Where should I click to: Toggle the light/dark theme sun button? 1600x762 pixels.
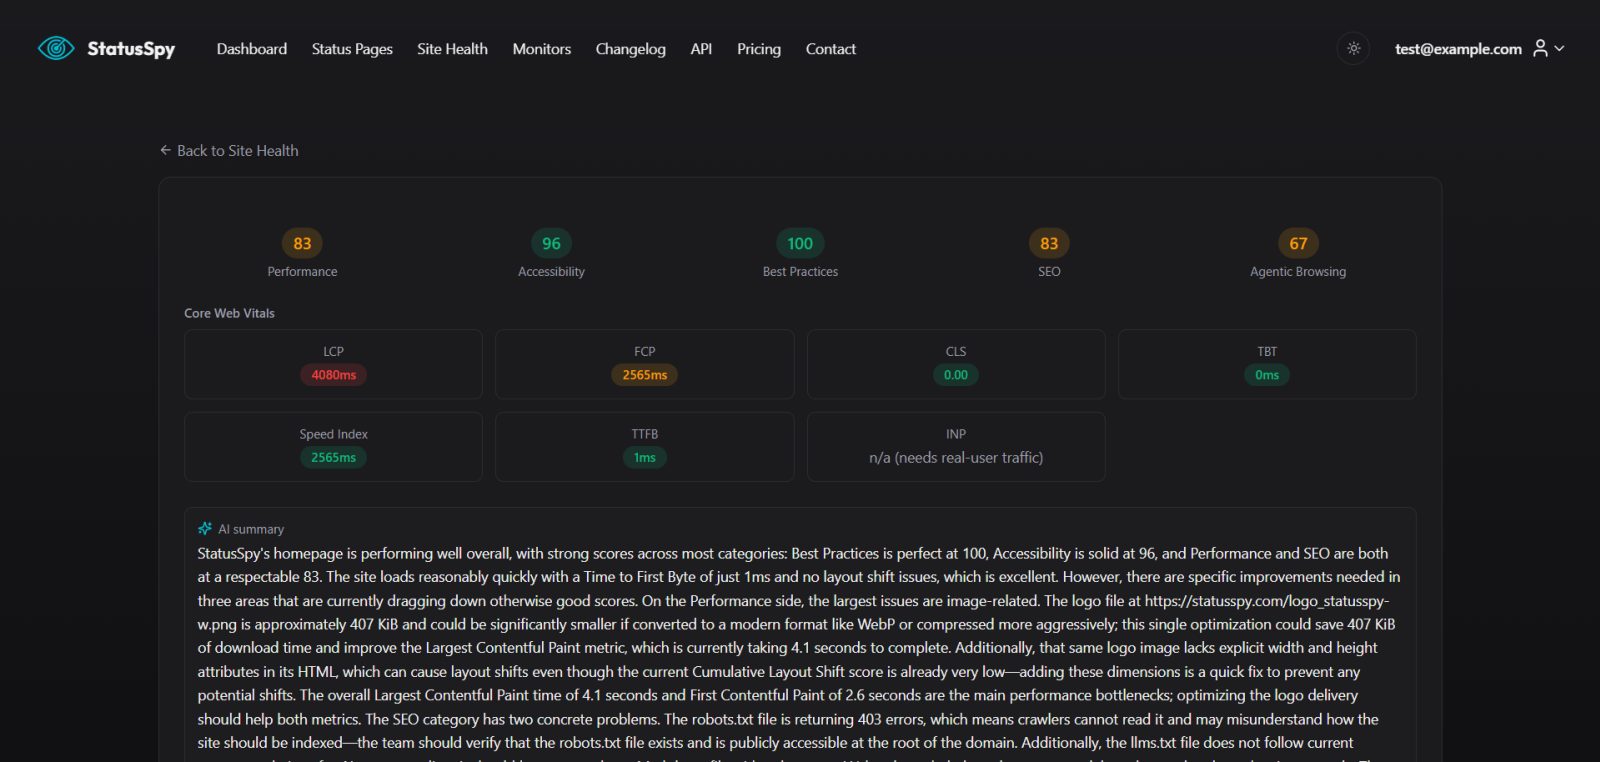1353,48
